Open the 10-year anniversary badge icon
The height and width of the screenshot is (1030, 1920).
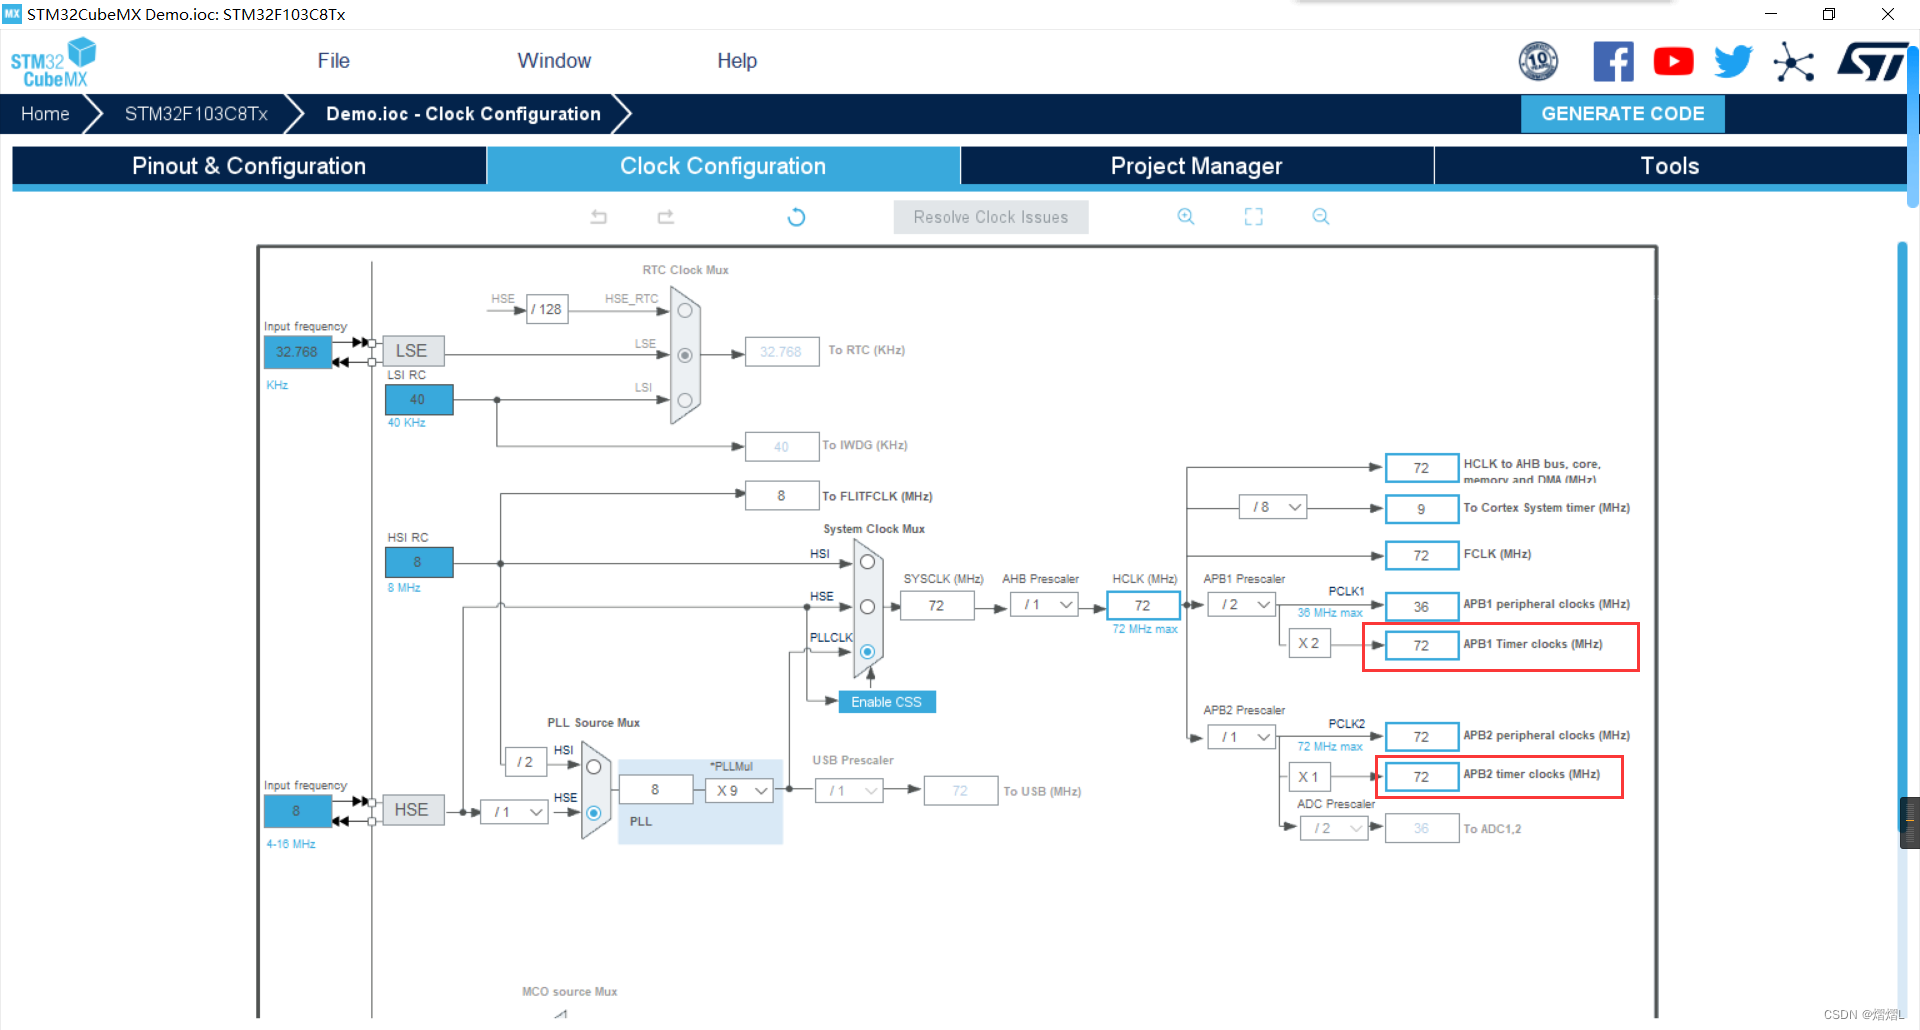1538,62
